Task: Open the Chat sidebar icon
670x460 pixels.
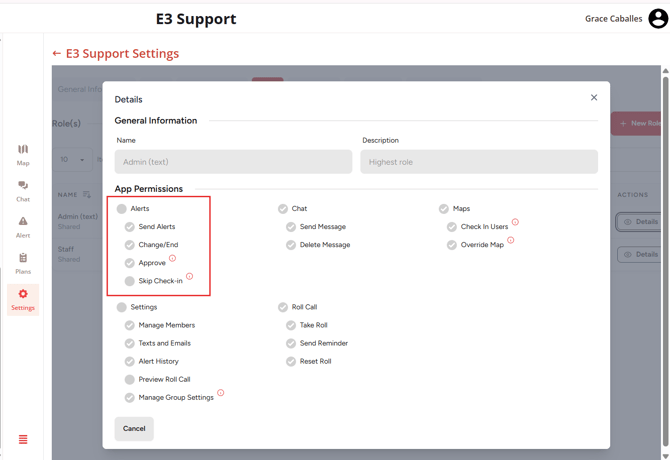Action: [22, 189]
